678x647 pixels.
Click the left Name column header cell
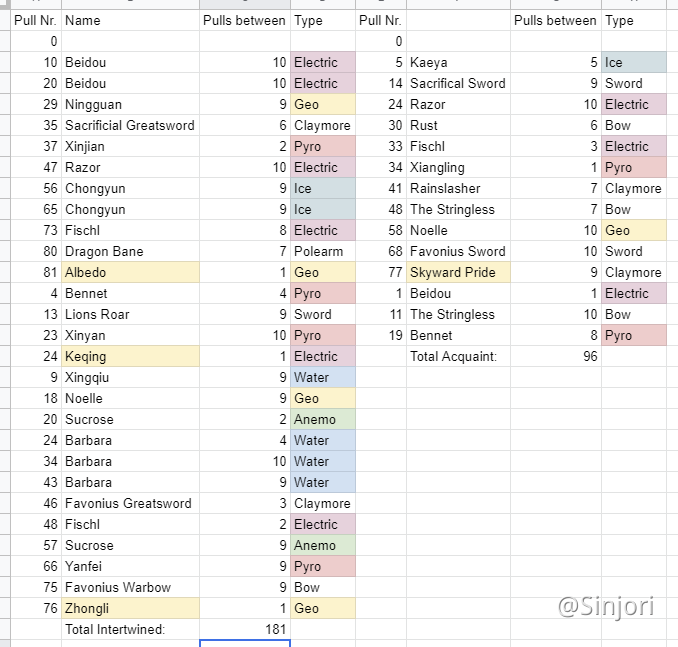[130, 20]
